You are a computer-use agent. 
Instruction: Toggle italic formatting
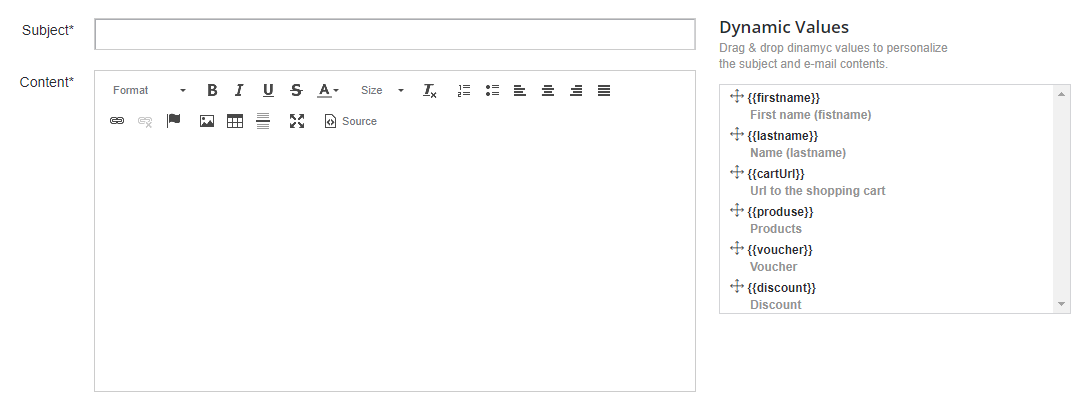[x=239, y=90]
